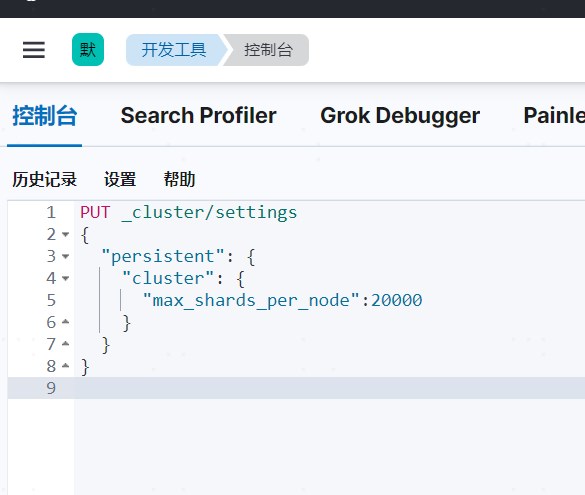This screenshot has width=585, height=495.
Task: Click fold arrow at line 7
Action: coord(66,344)
